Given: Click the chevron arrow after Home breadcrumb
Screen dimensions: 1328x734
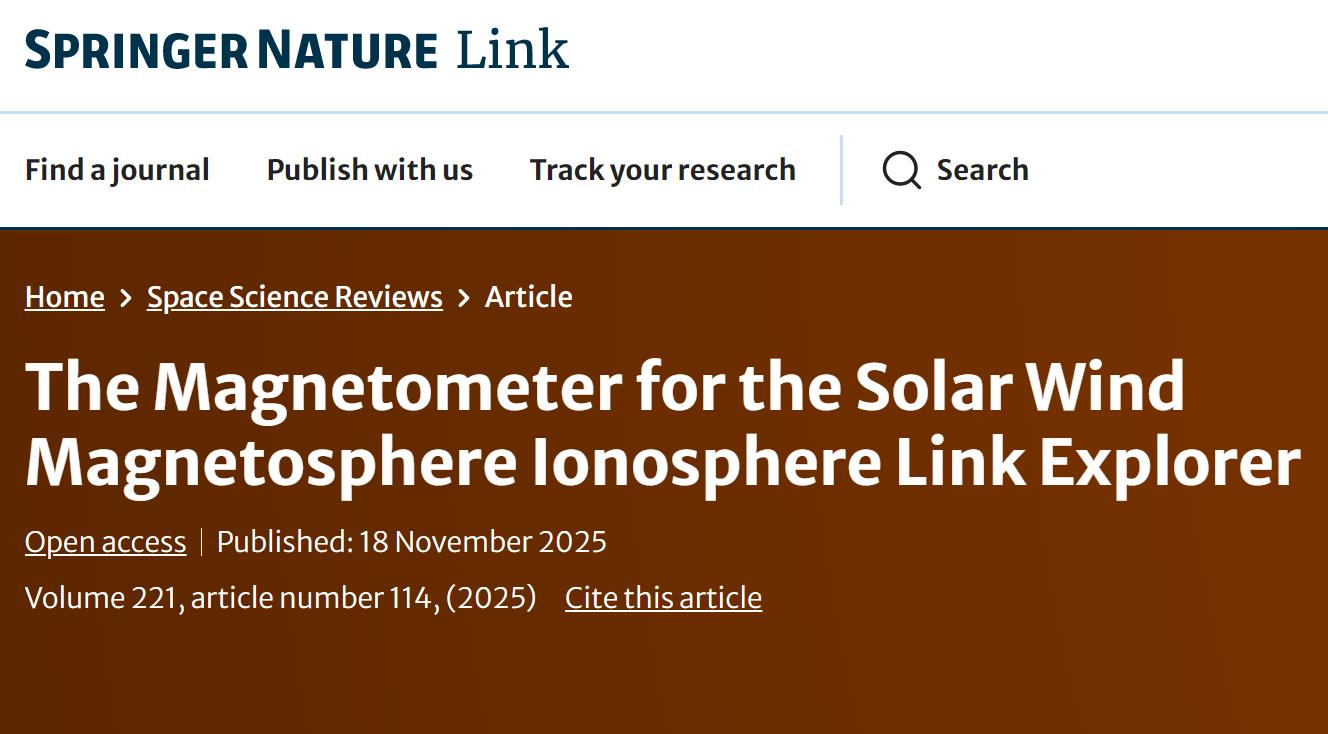Looking at the screenshot, I should [x=126, y=298].
